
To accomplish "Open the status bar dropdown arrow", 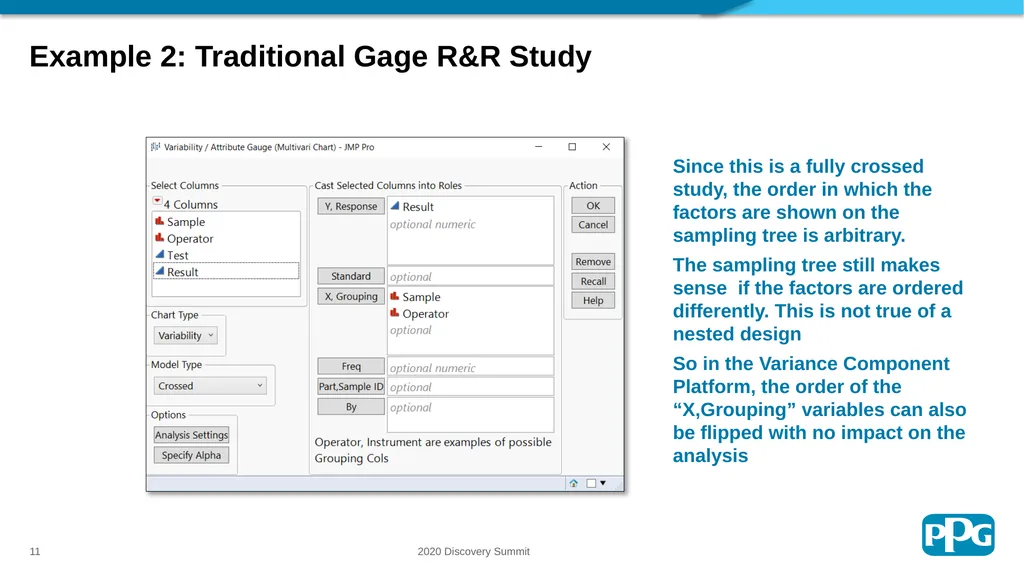I will 603,484.
